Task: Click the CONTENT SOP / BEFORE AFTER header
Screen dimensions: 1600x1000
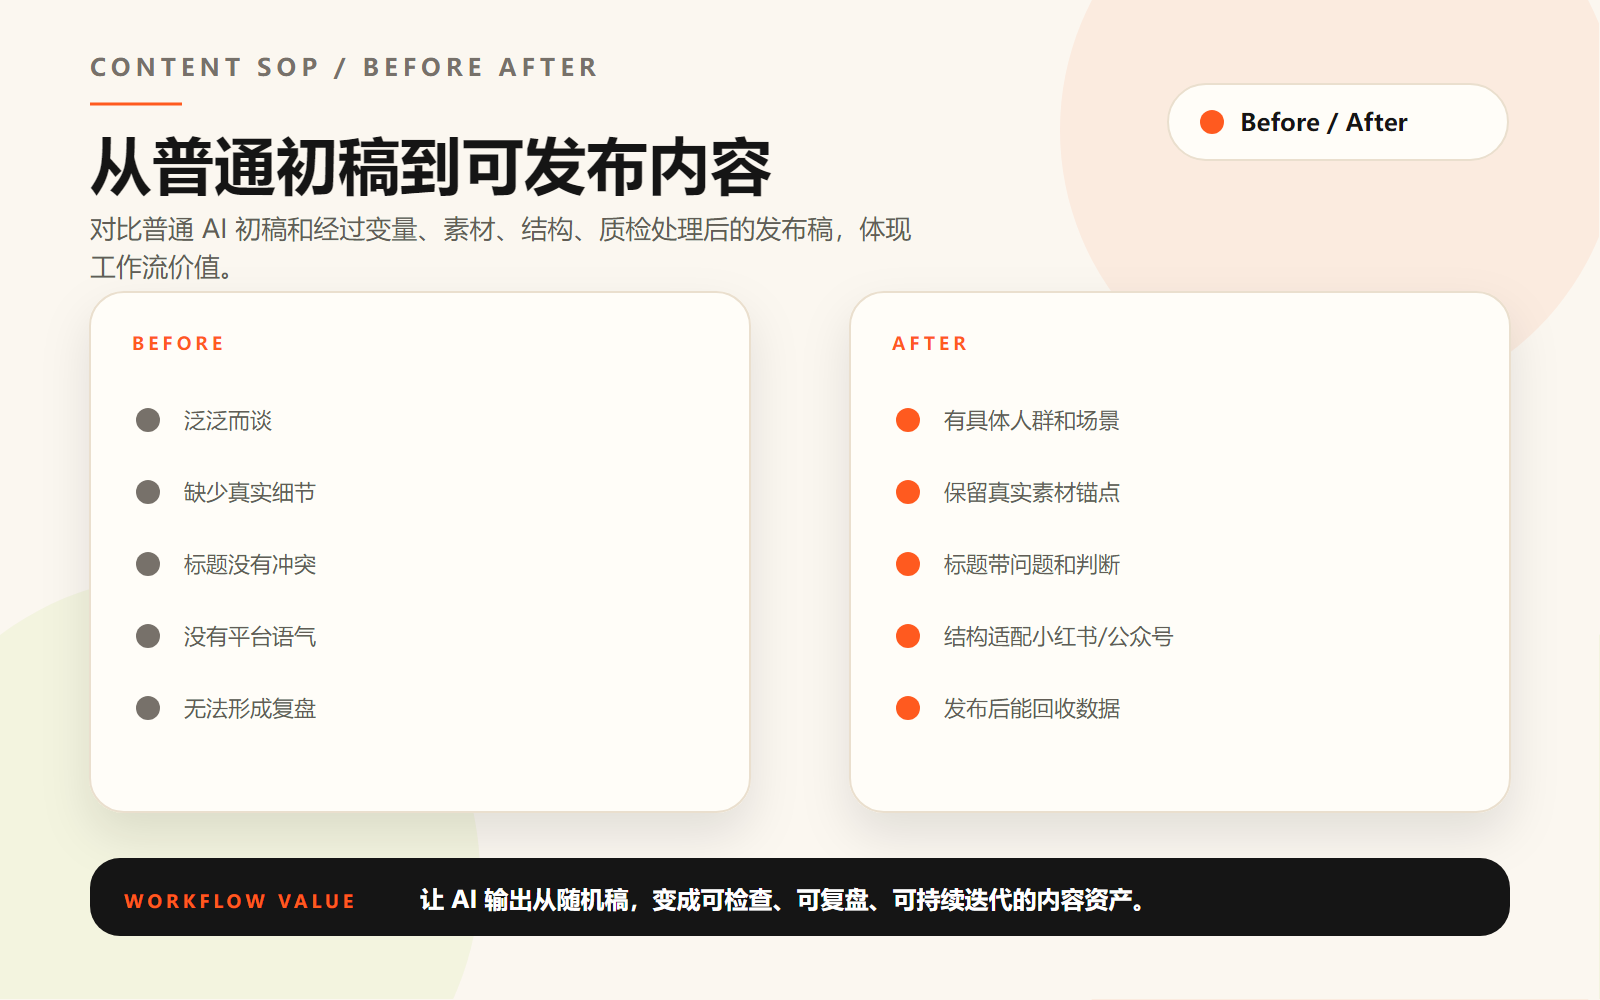Action: (x=344, y=67)
